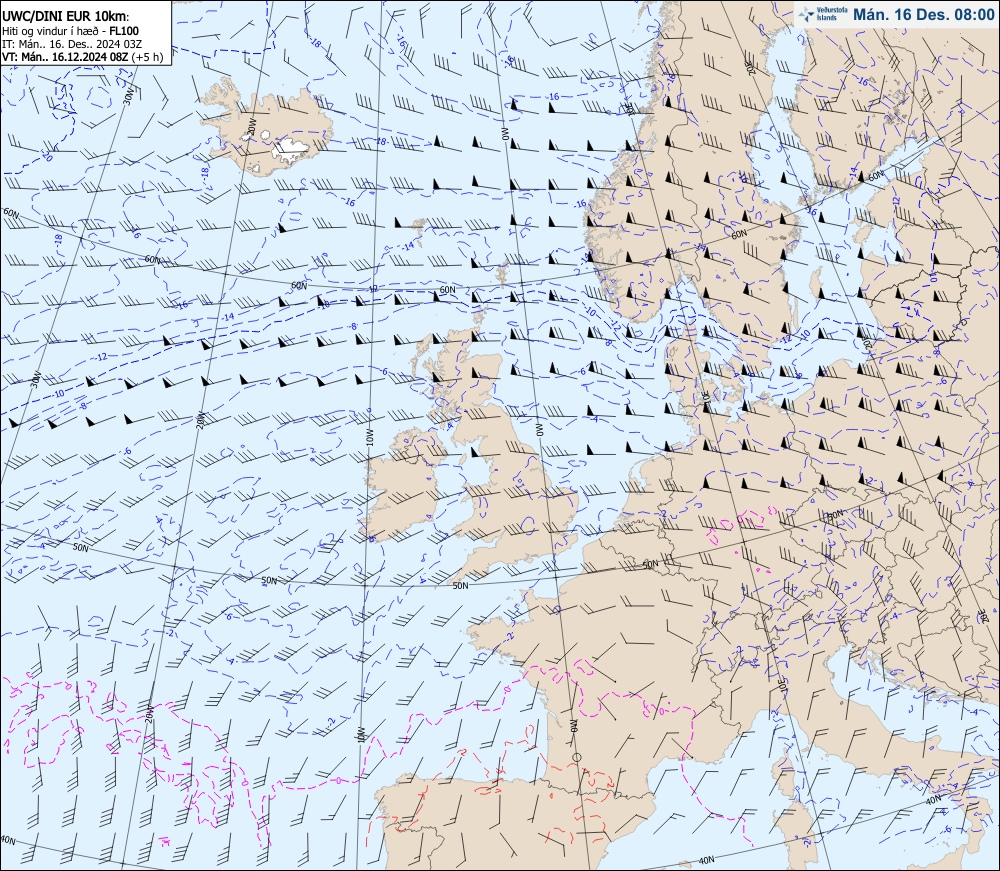
Task: Click the 50N label south of Cornwall
Action: [x=460, y=585]
